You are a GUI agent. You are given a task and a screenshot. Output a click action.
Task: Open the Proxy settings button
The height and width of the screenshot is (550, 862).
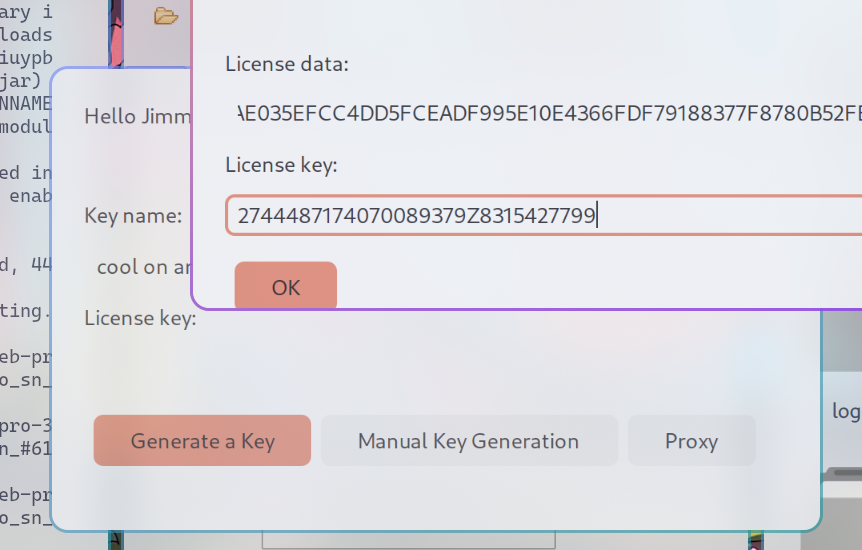(692, 441)
